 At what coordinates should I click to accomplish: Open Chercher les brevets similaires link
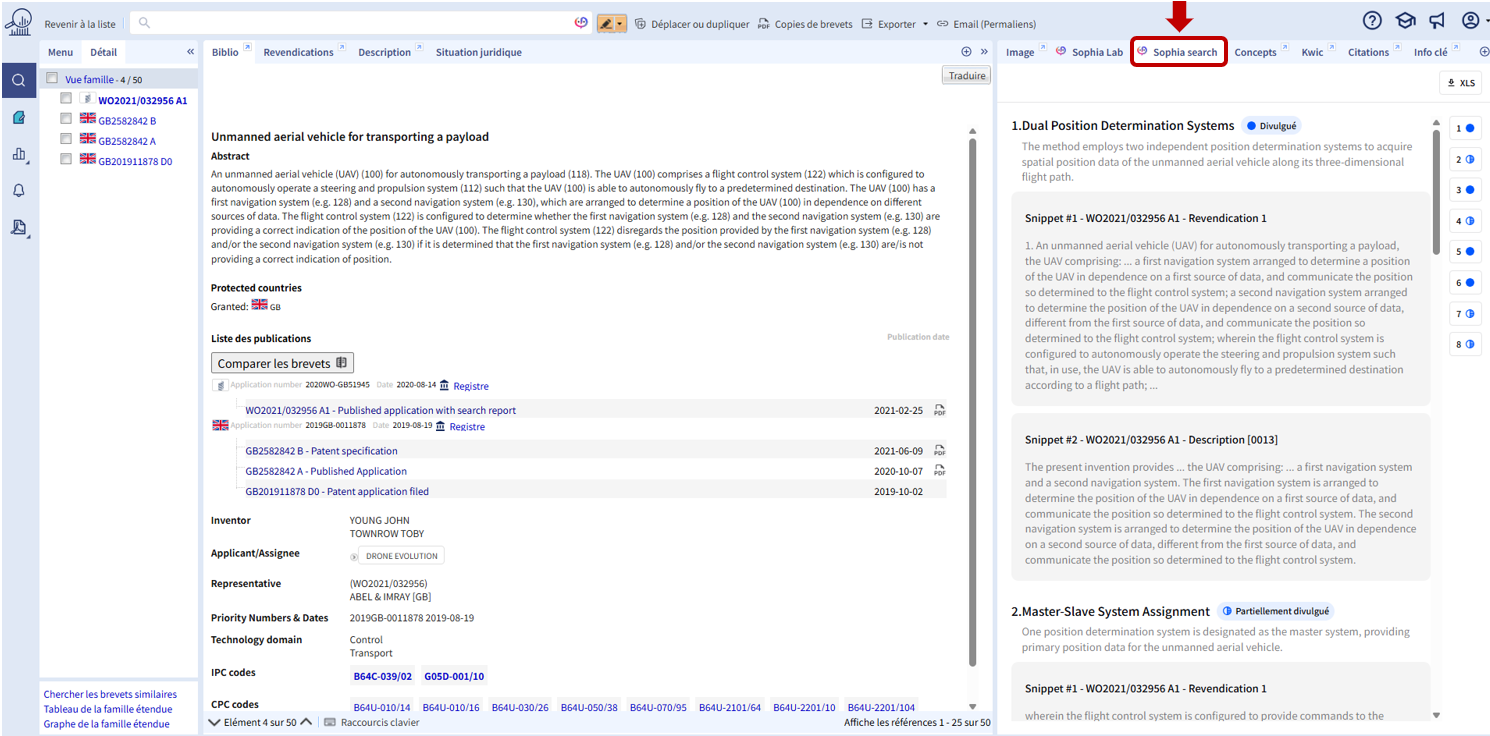[110, 694]
